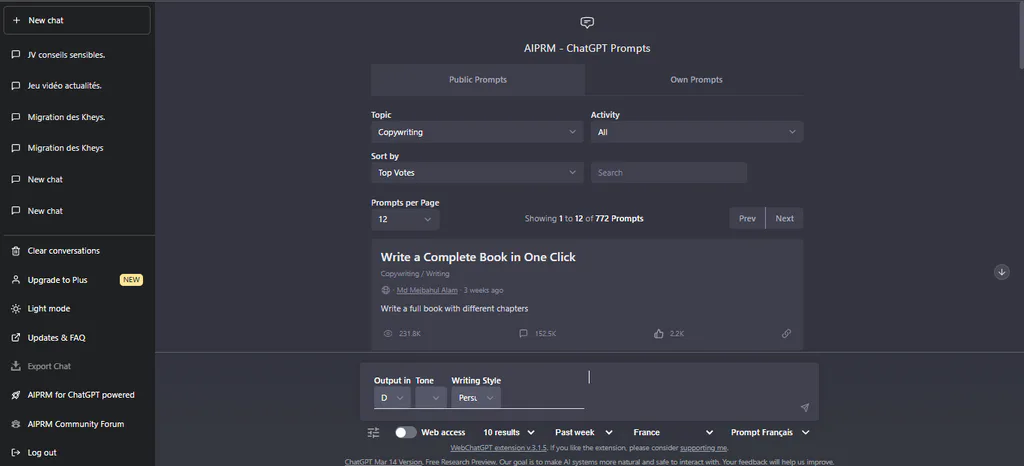Click the person icon beside Upgrade to Plus
The width and height of the screenshot is (1024, 466).
pyautogui.click(x=16, y=280)
